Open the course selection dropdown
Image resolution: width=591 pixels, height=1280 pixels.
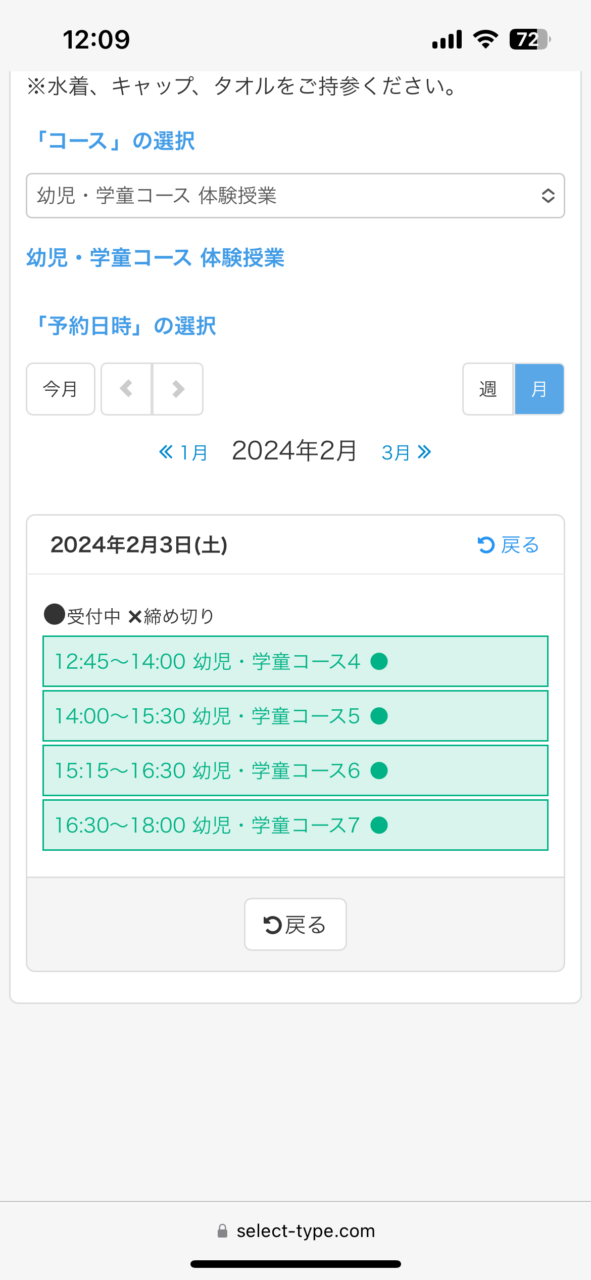295,196
